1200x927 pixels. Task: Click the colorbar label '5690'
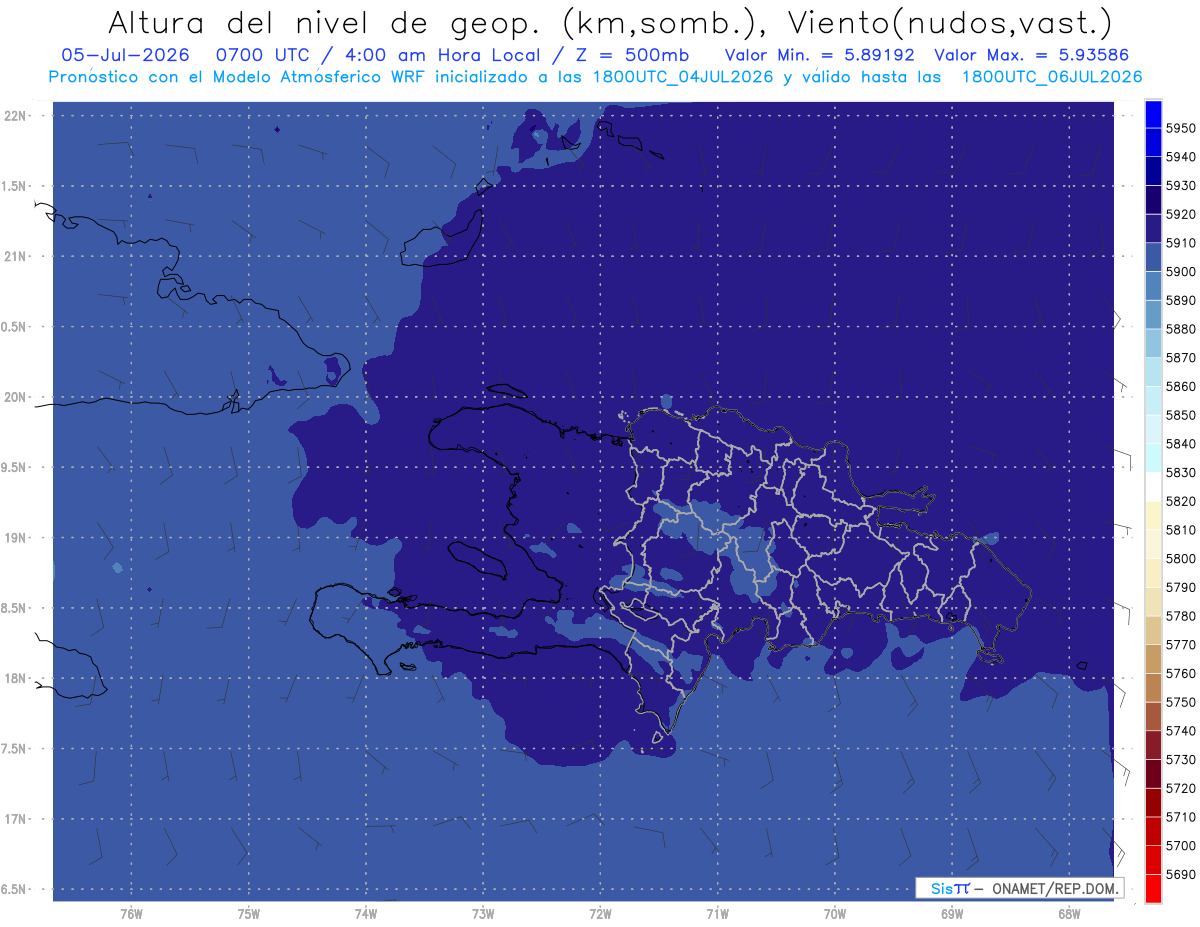(1180, 874)
